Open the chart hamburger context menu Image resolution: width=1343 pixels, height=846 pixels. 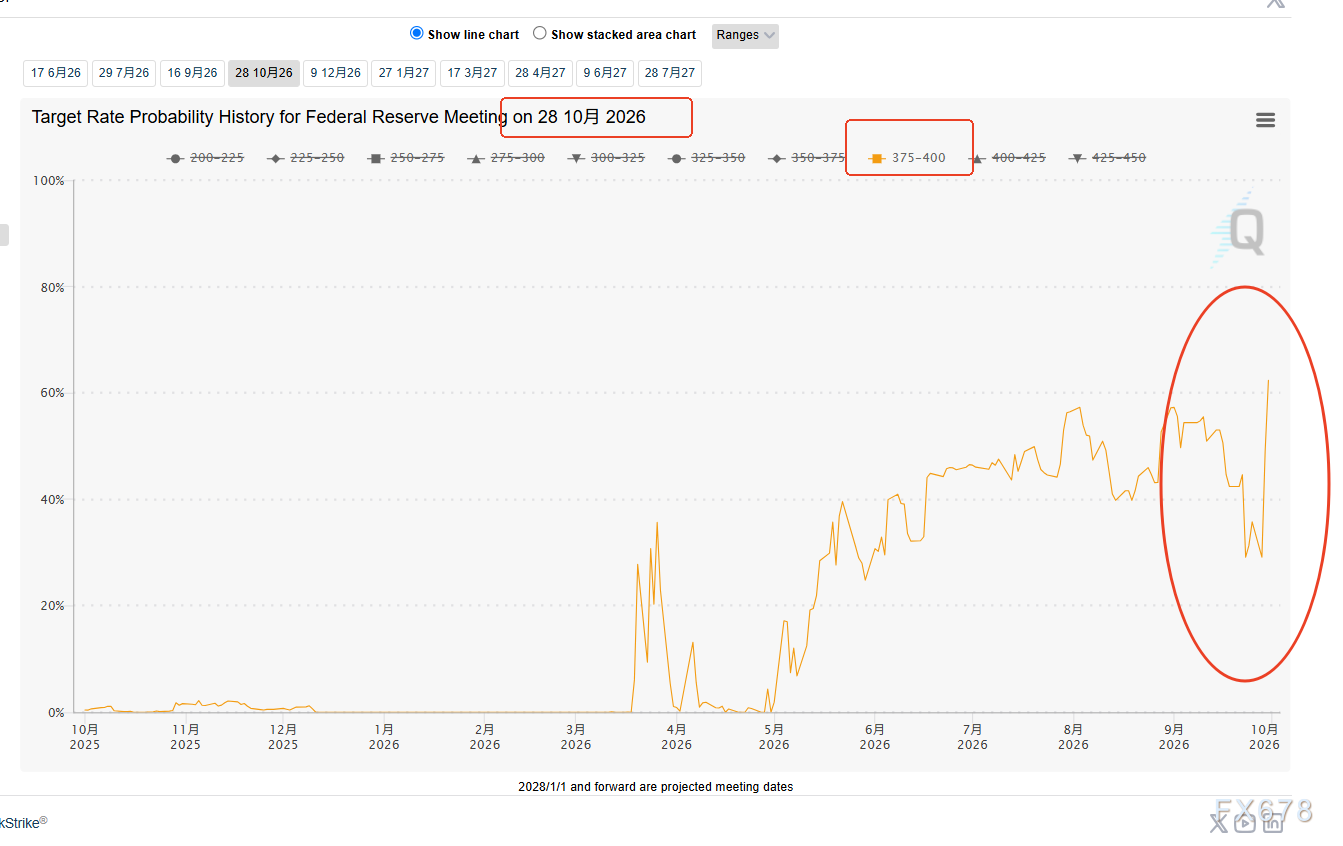[1265, 120]
